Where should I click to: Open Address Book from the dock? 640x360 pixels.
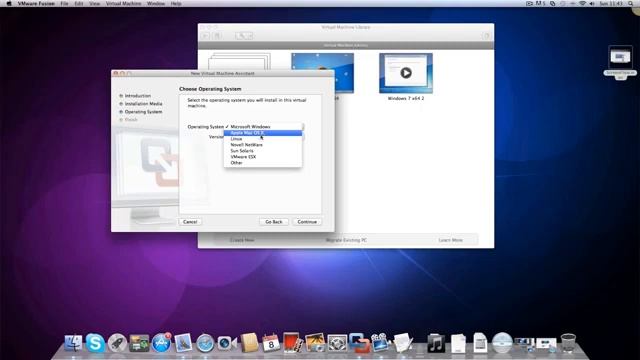[249, 343]
